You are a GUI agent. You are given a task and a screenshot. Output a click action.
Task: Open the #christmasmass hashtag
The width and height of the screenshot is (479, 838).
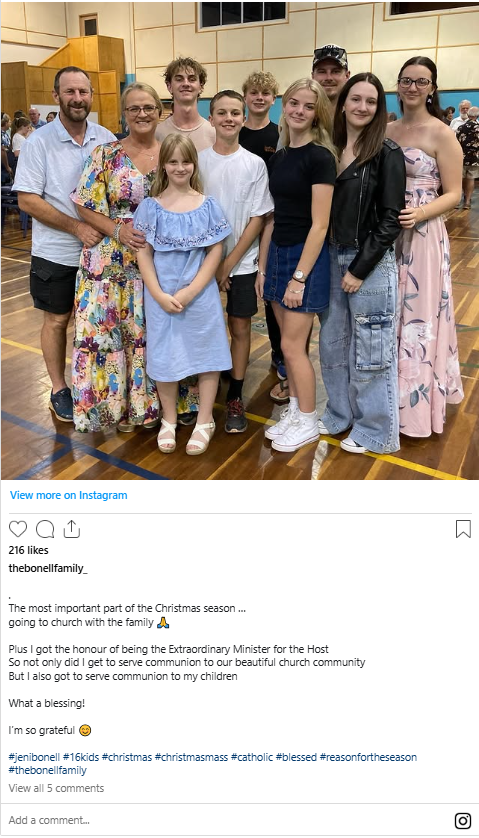coord(191,757)
